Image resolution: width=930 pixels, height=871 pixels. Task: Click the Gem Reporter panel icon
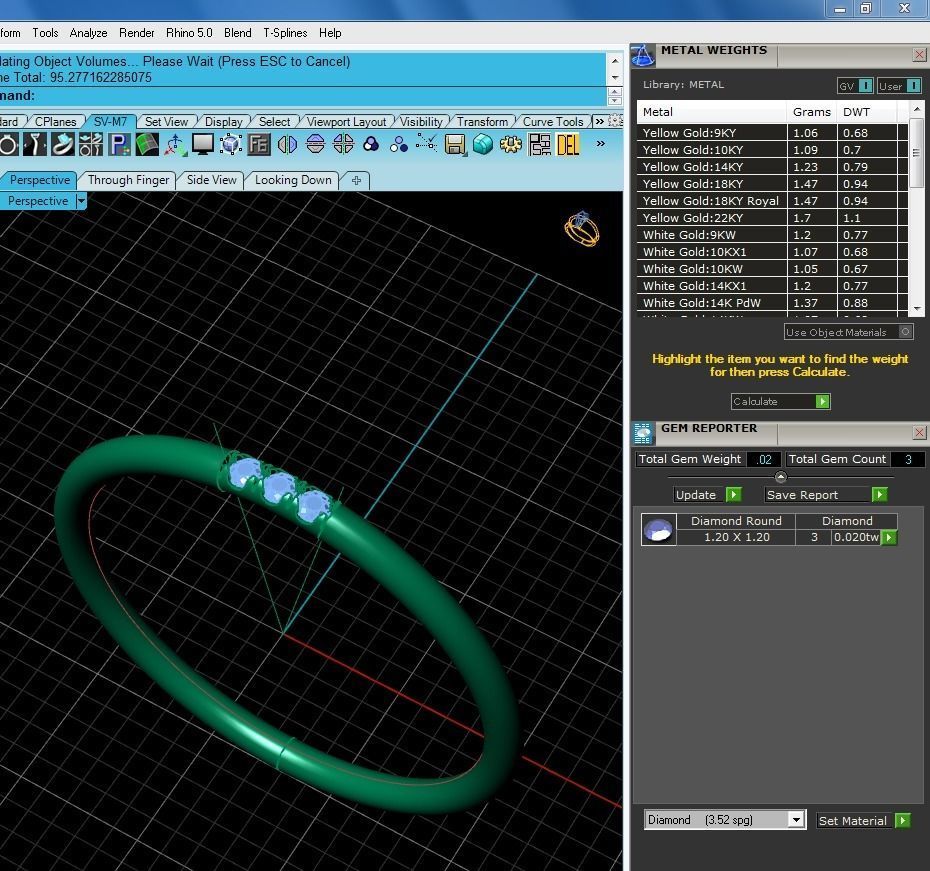(643, 433)
